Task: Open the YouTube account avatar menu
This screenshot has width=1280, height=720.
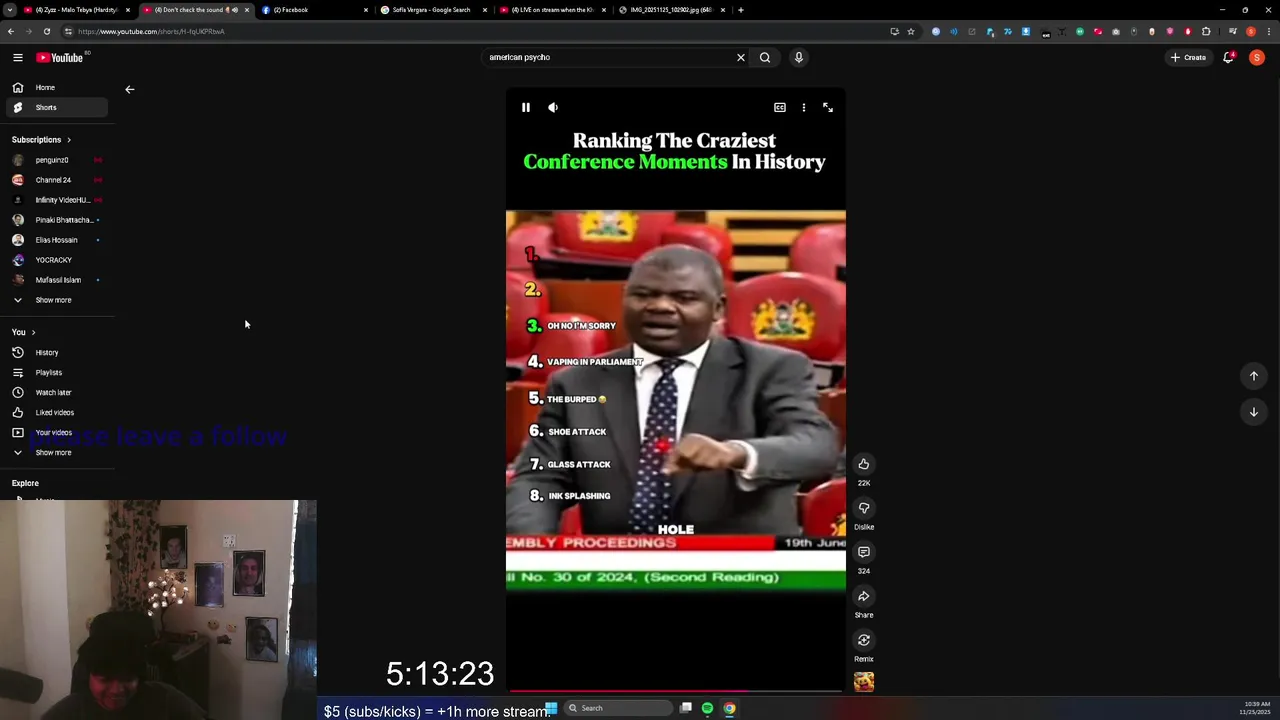Action: (x=1257, y=57)
